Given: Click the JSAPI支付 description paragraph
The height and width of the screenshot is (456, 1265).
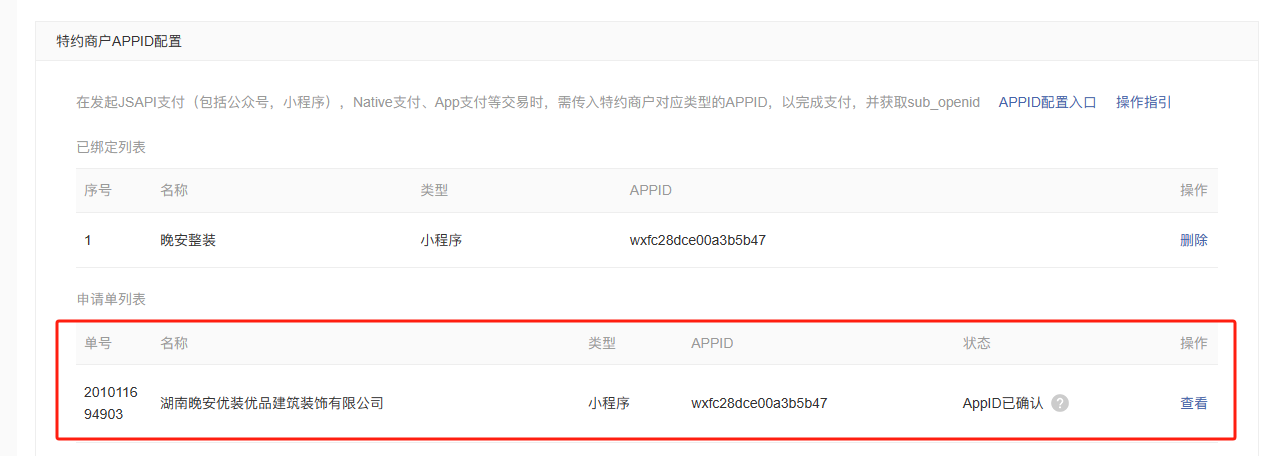Looking at the screenshot, I should pos(528,102).
